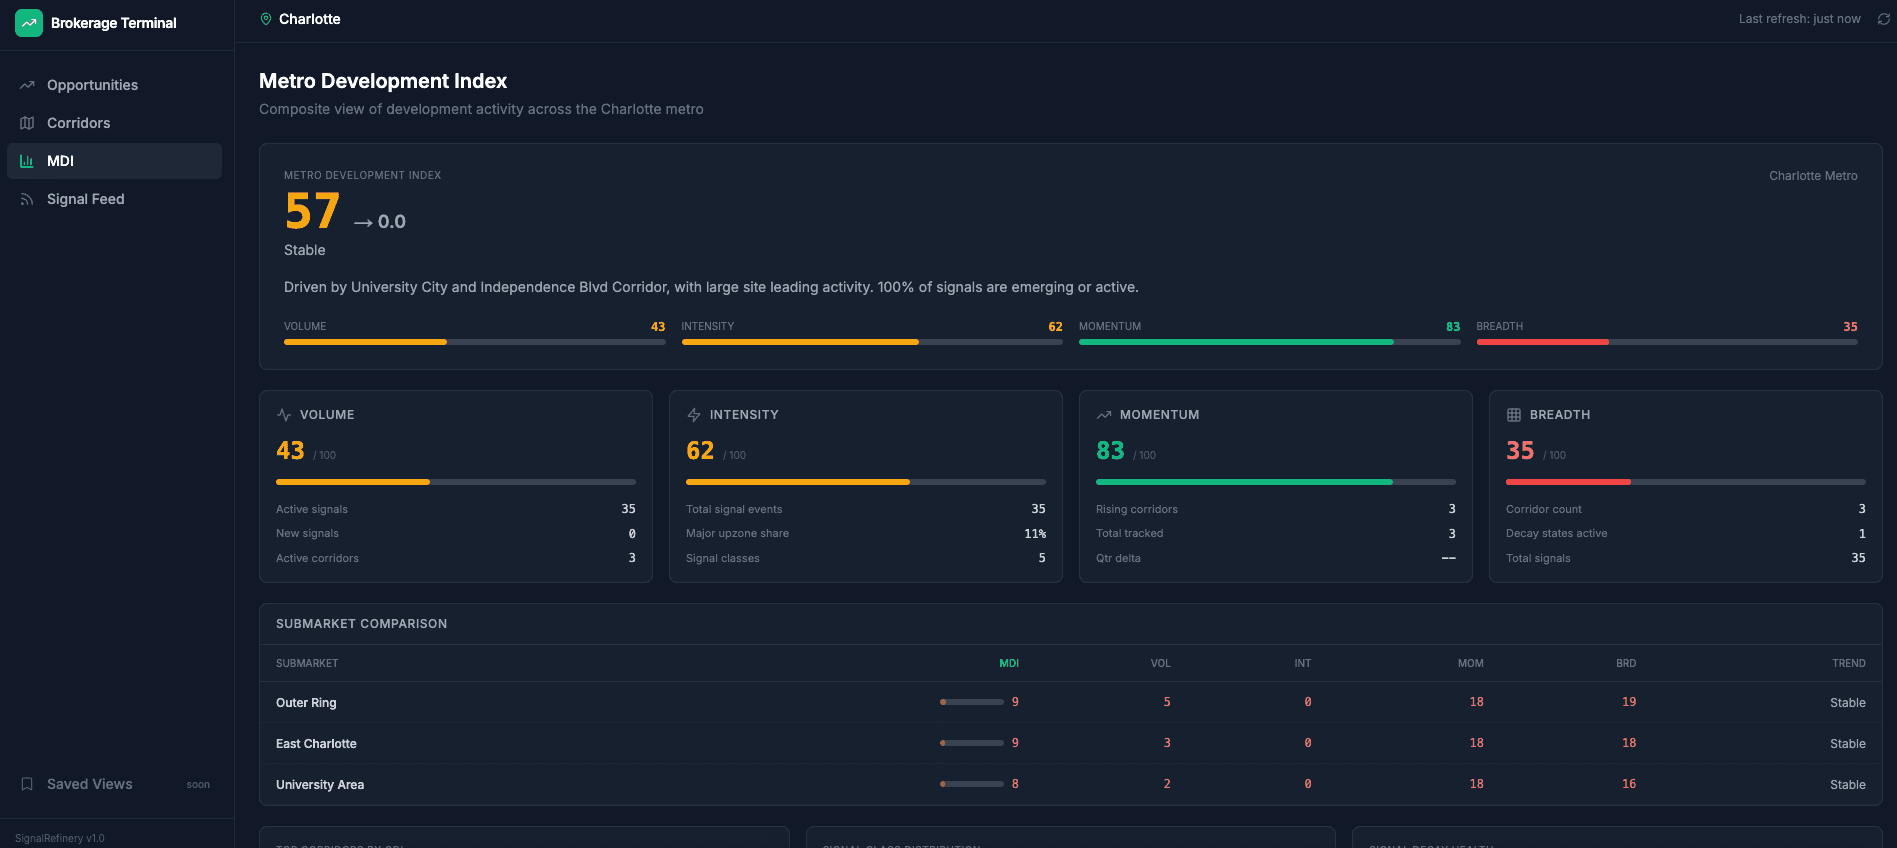Sort table by SUBMARKET column header
This screenshot has height=848, width=1897.
[307, 663]
